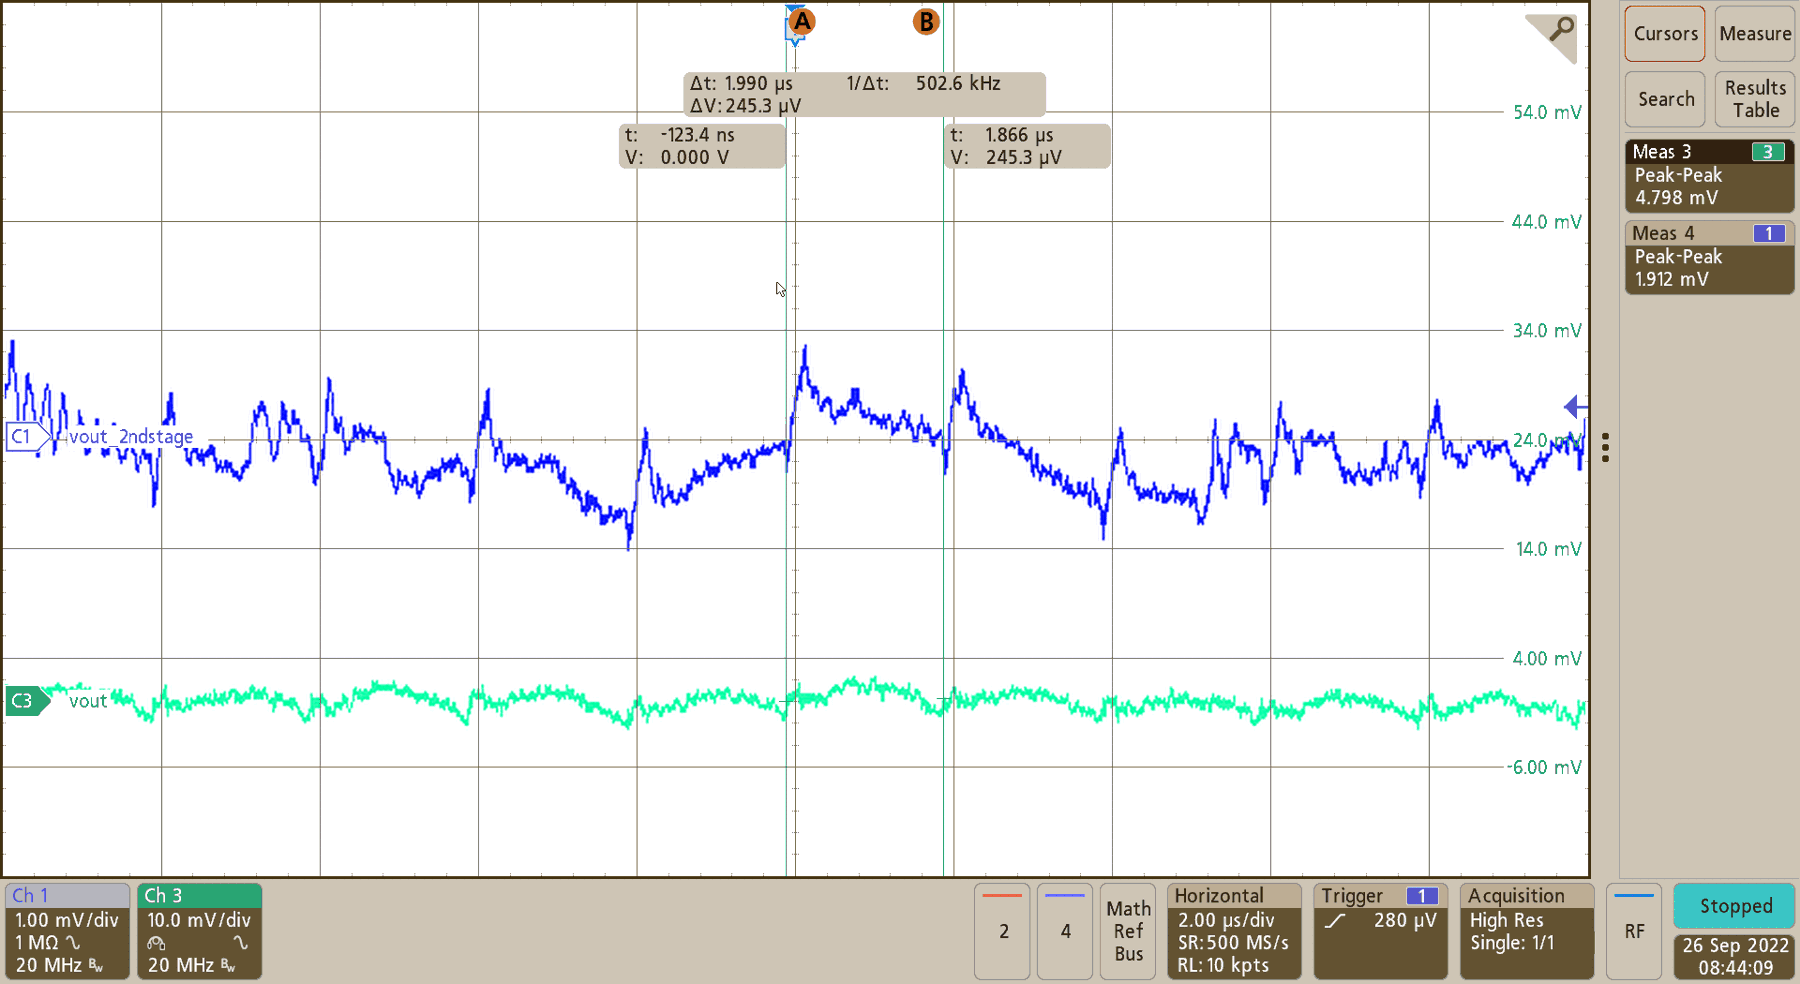Screen dimensions: 1800x984
Task: Click the Meas 3 Peak-Peak badge
Action: tap(1708, 175)
